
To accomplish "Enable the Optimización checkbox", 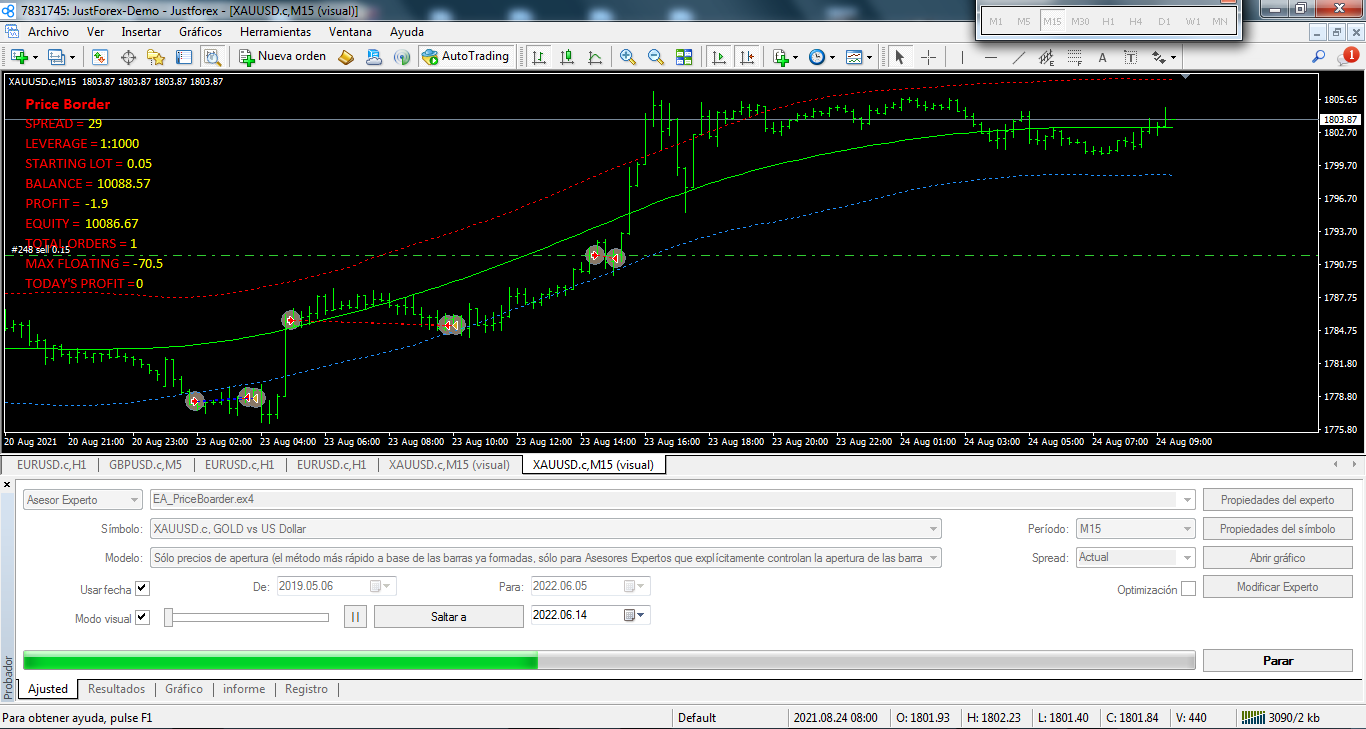I will pyautogui.click(x=1188, y=589).
